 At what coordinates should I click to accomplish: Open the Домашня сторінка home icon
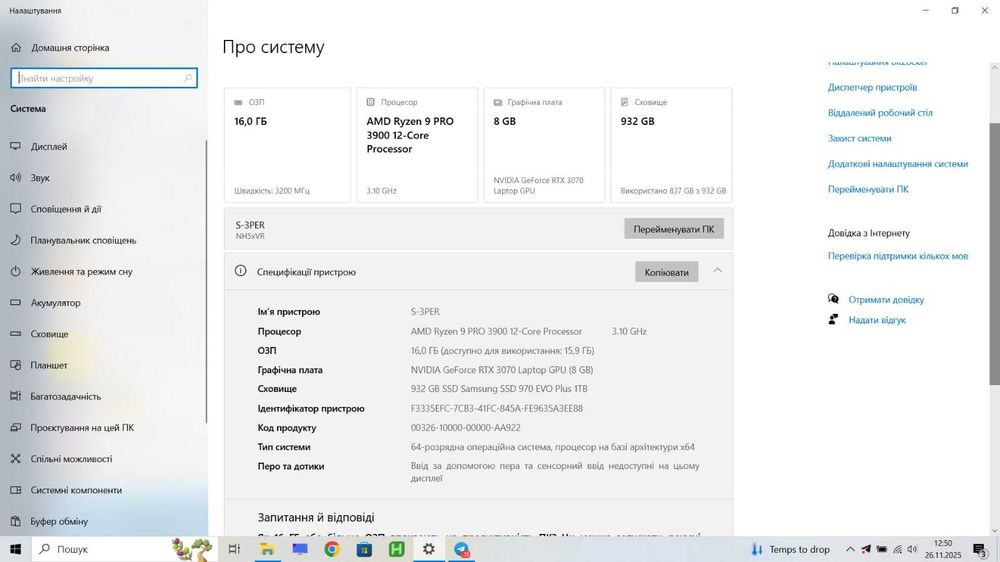click(16, 48)
